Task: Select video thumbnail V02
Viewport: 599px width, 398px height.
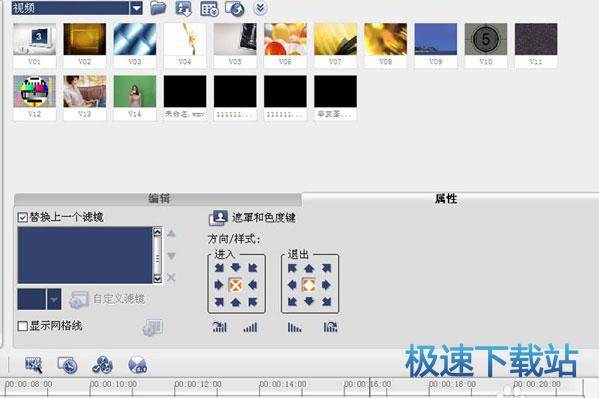Action: (84, 45)
